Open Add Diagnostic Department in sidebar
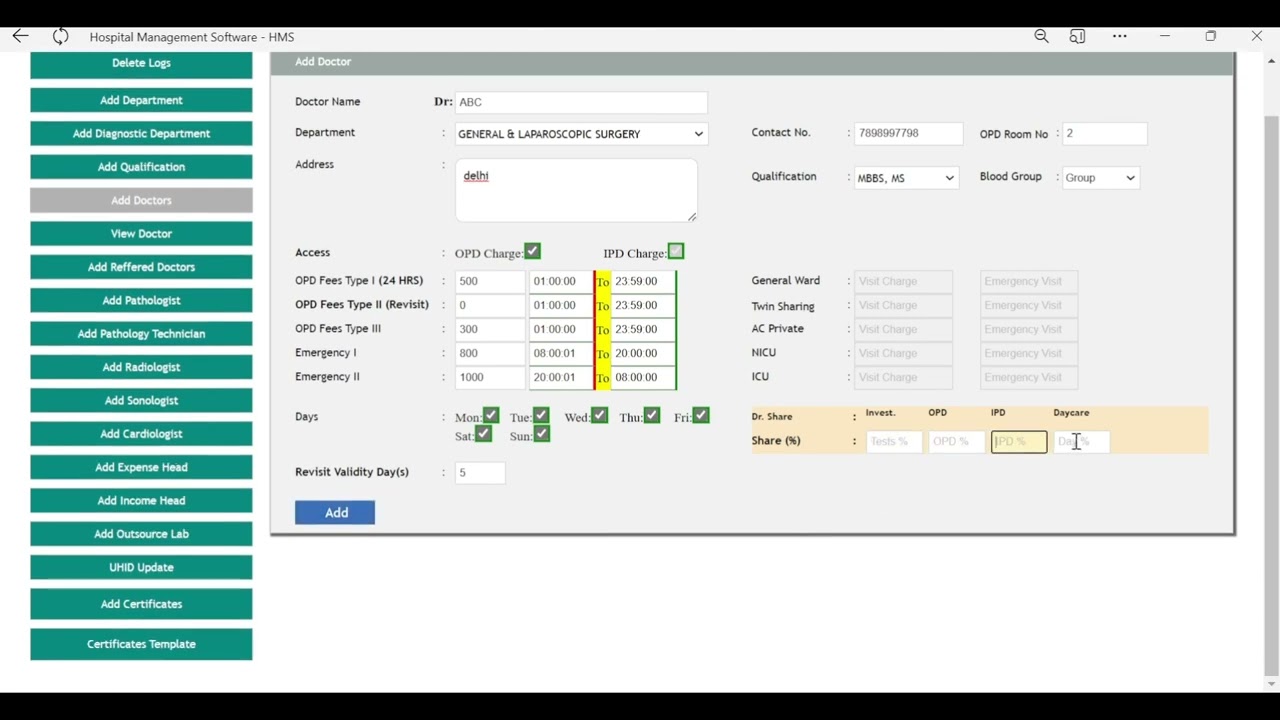 click(141, 134)
